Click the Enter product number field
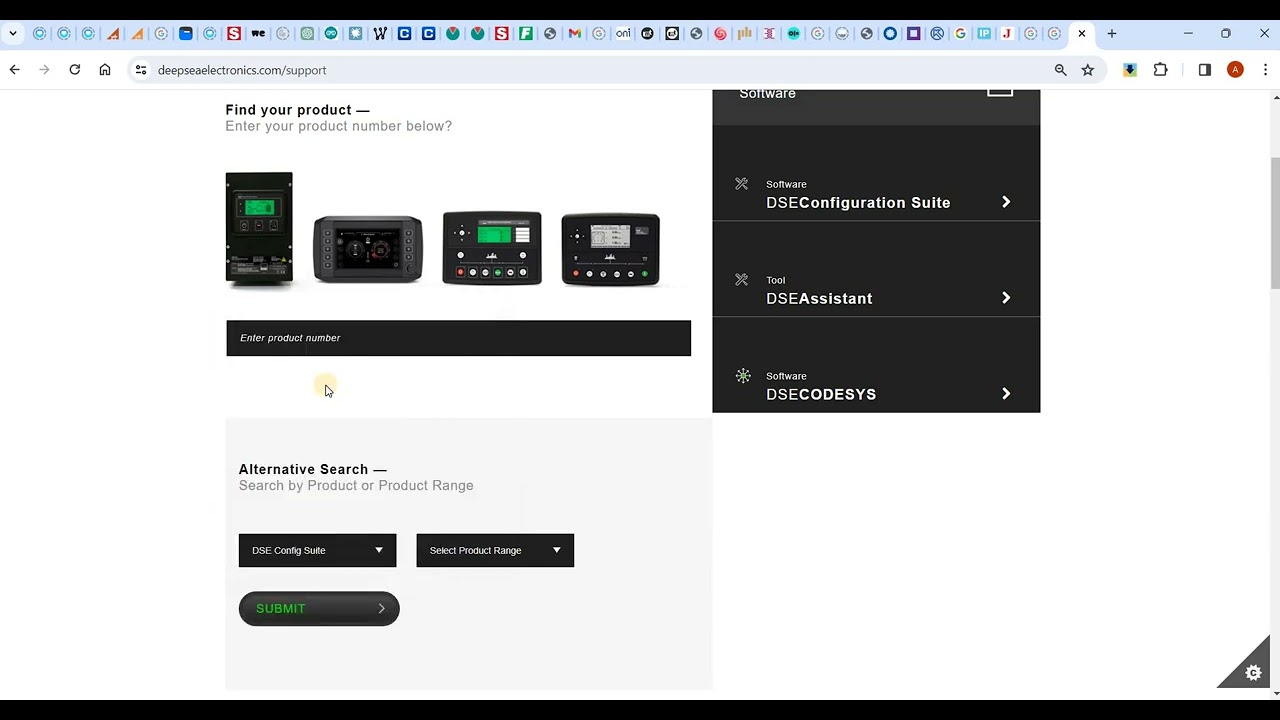Image resolution: width=1280 pixels, height=720 pixels. point(458,338)
